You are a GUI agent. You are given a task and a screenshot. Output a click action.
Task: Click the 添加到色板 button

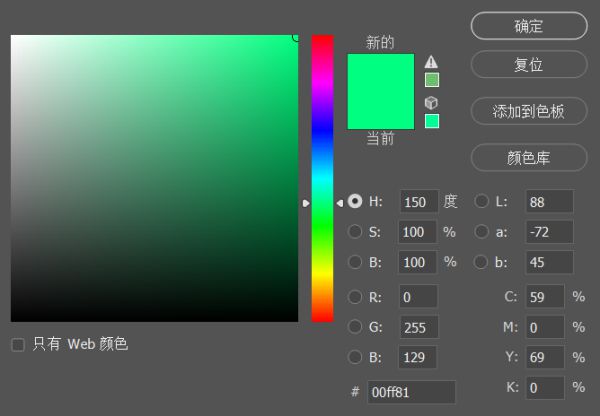(x=529, y=111)
